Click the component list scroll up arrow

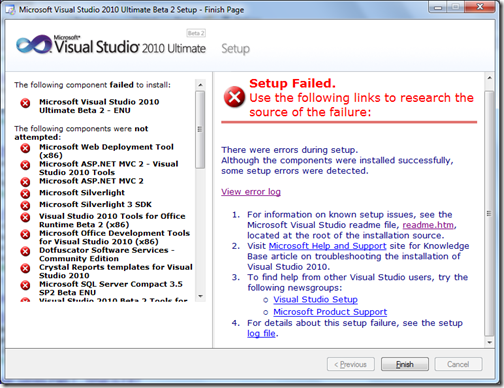pyautogui.click(x=200, y=85)
